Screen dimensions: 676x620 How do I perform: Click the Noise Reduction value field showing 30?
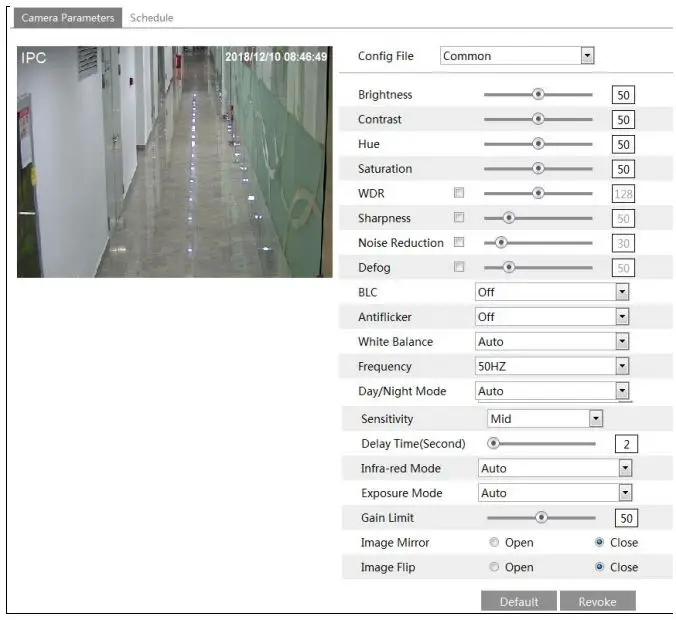[x=623, y=244]
